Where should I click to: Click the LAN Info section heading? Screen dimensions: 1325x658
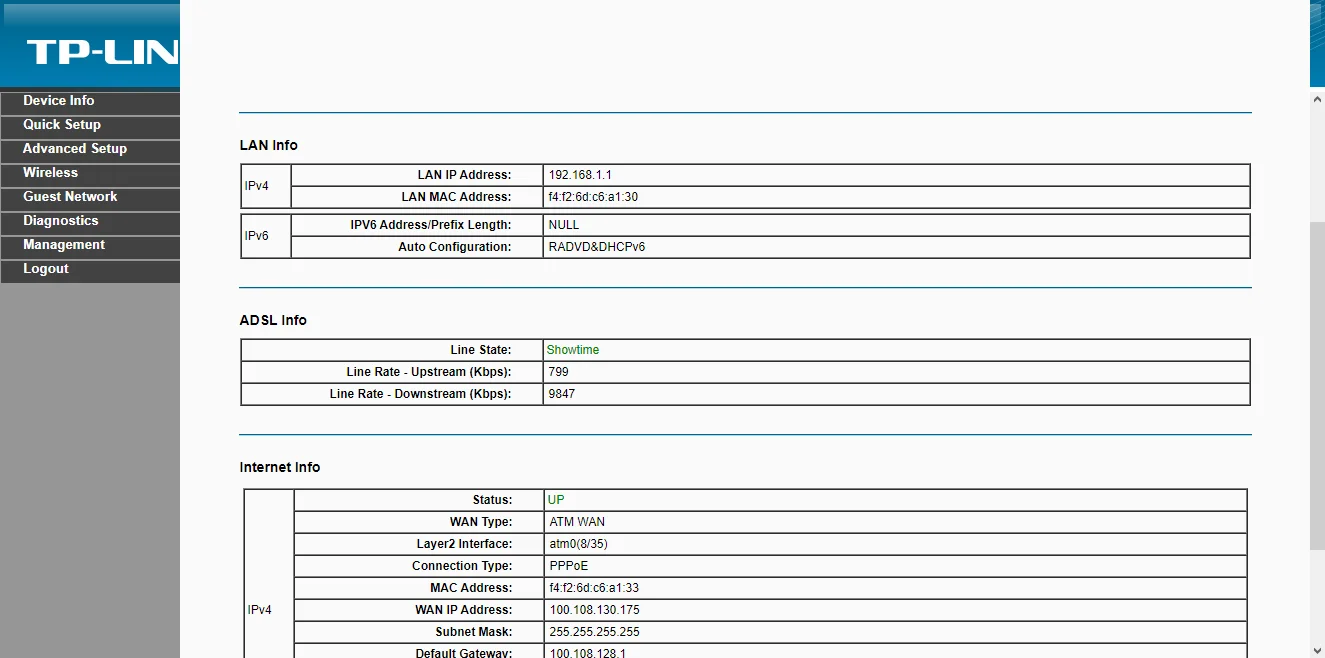[x=269, y=145]
